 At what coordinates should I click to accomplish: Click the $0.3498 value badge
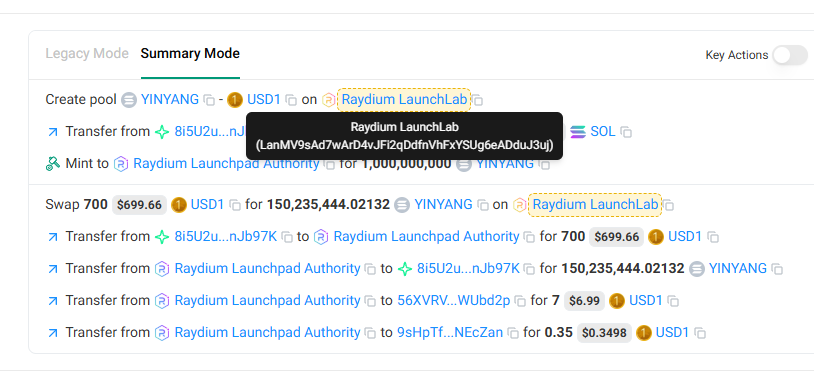[604, 333]
